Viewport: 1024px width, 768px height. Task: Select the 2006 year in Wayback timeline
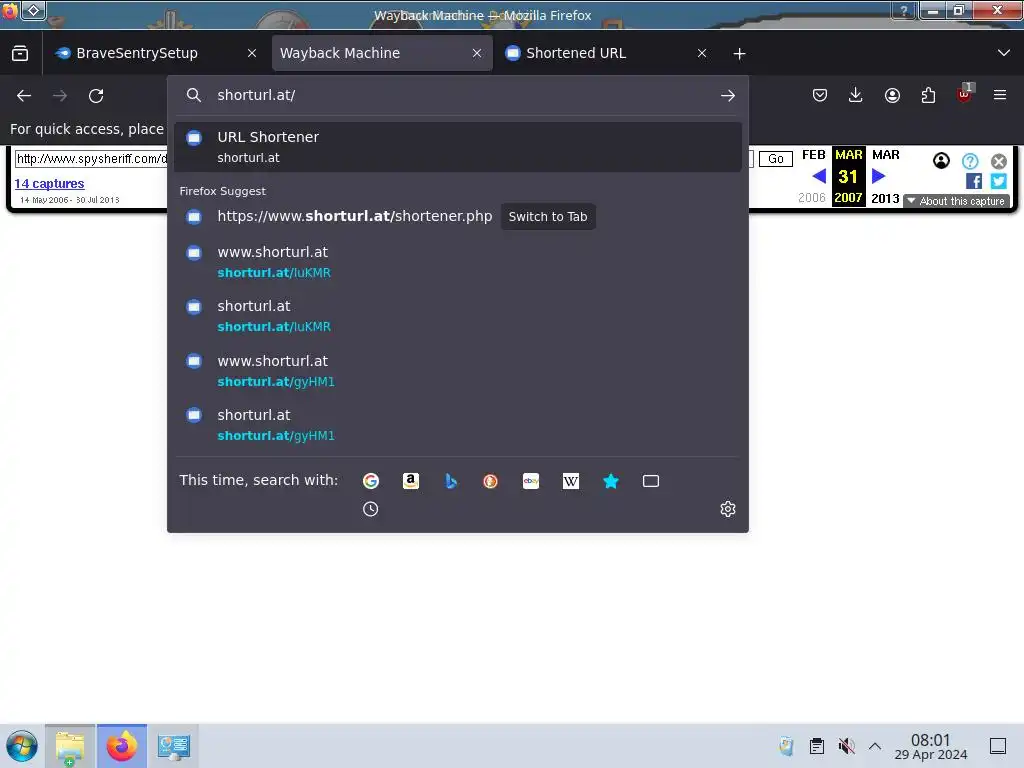(812, 198)
